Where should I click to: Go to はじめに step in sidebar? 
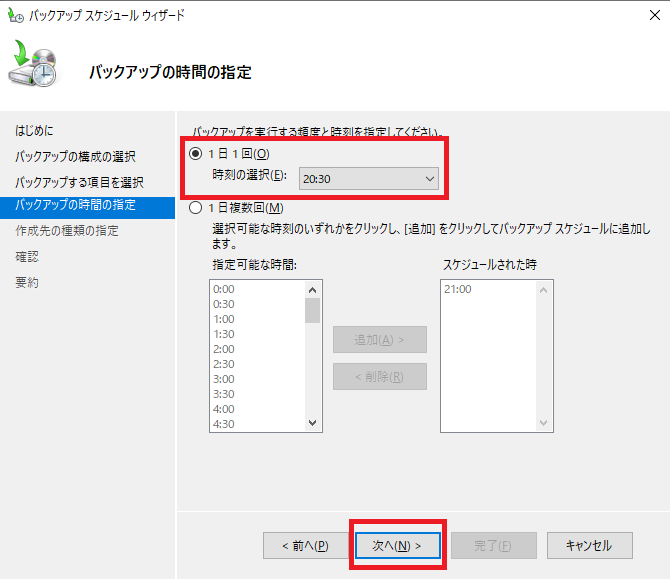[34, 131]
